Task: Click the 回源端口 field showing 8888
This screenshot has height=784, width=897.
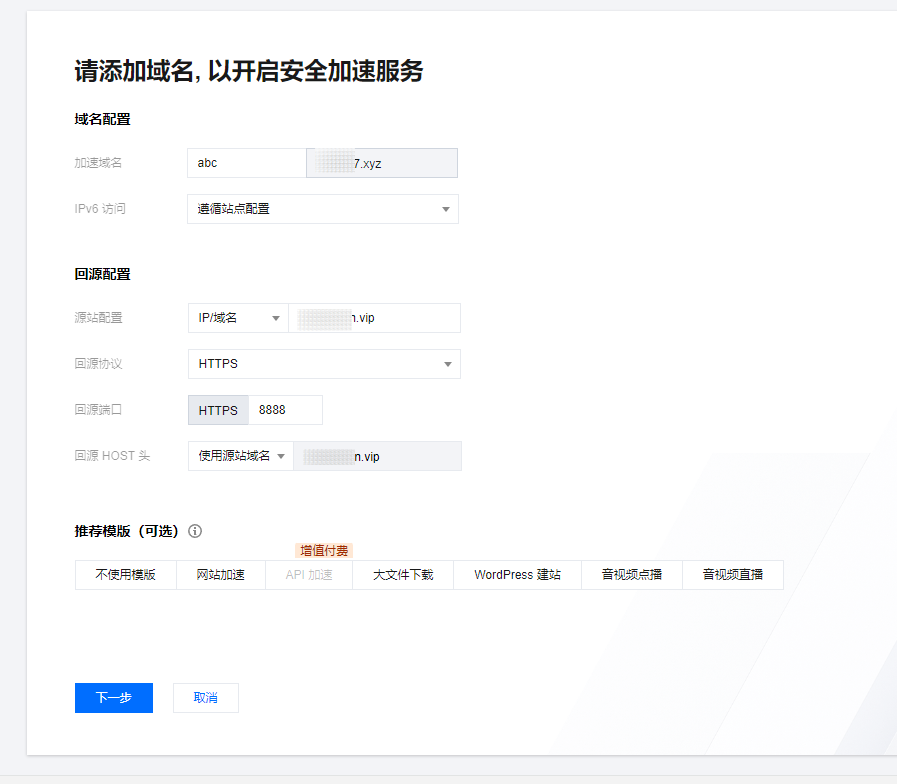Action: (x=284, y=410)
